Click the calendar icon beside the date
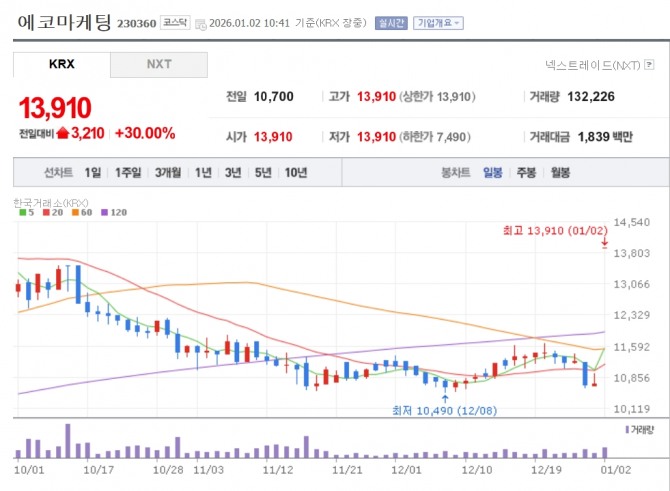Screen dimensions: 670x491 [200, 22]
